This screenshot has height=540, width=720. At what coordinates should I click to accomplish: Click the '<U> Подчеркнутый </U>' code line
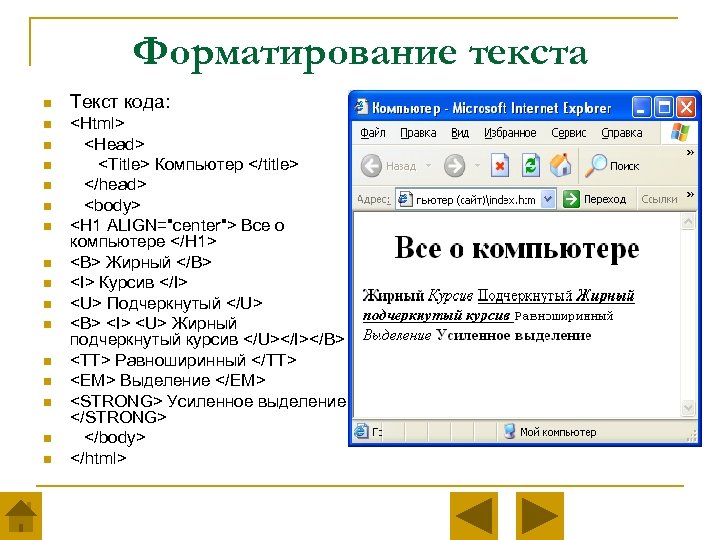[x=166, y=304]
